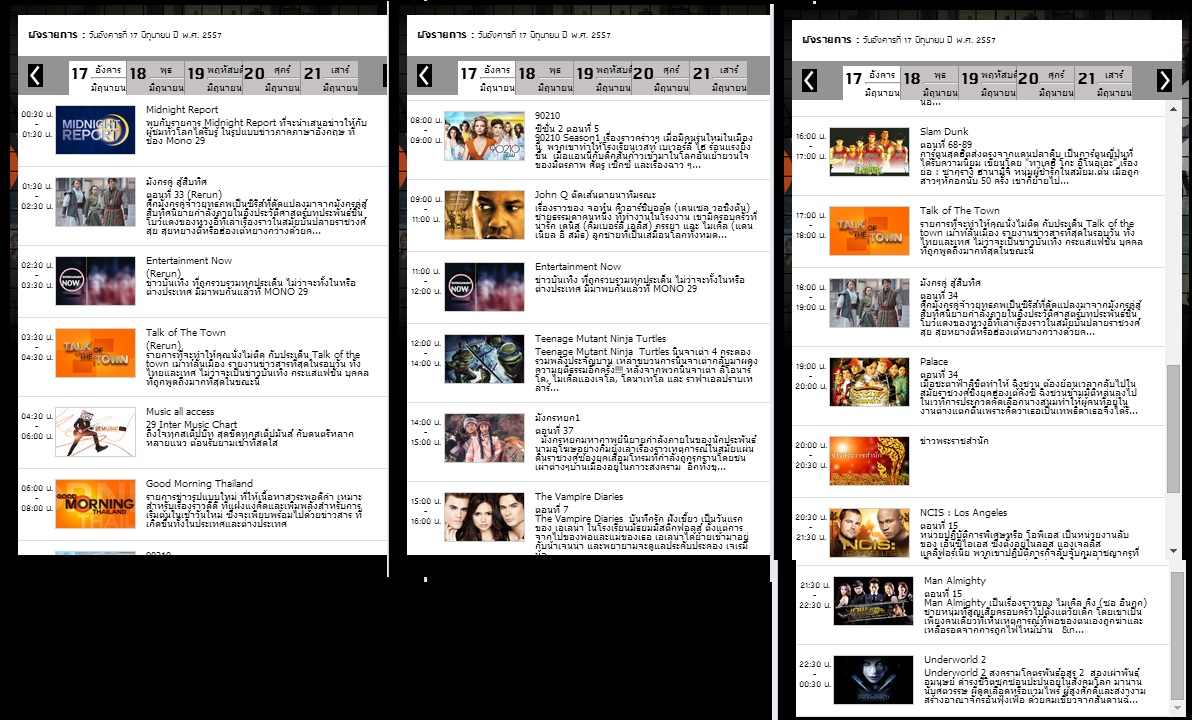Screen dimensions: 1192x720
Task: Open the ข่าวพระราชสำนัก thumbnail
Action: pyautogui.click(x=869, y=461)
